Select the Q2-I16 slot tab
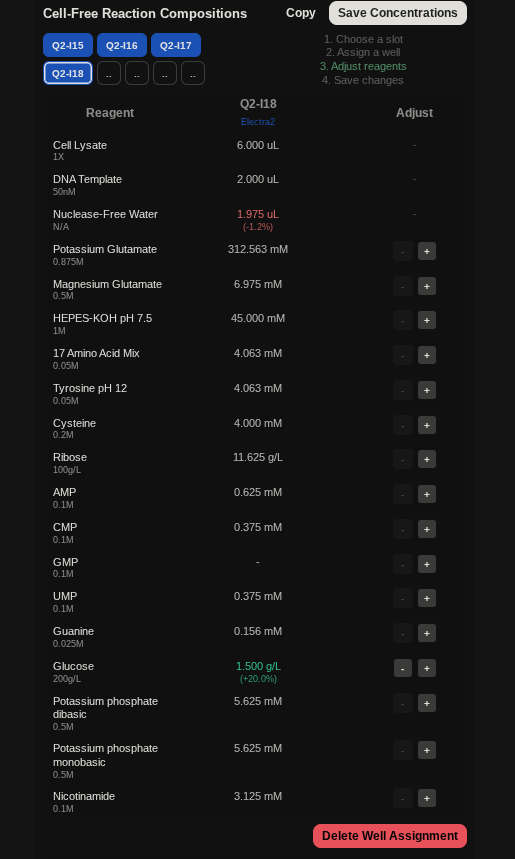 coord(122,45)
